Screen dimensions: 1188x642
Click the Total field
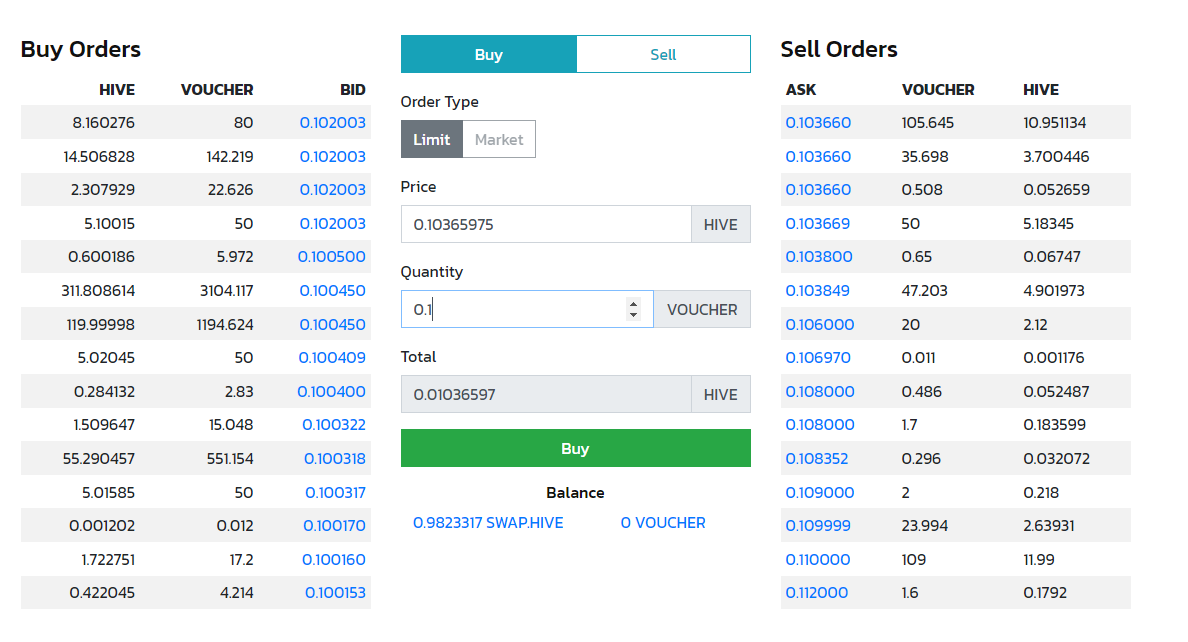(546, 394)
